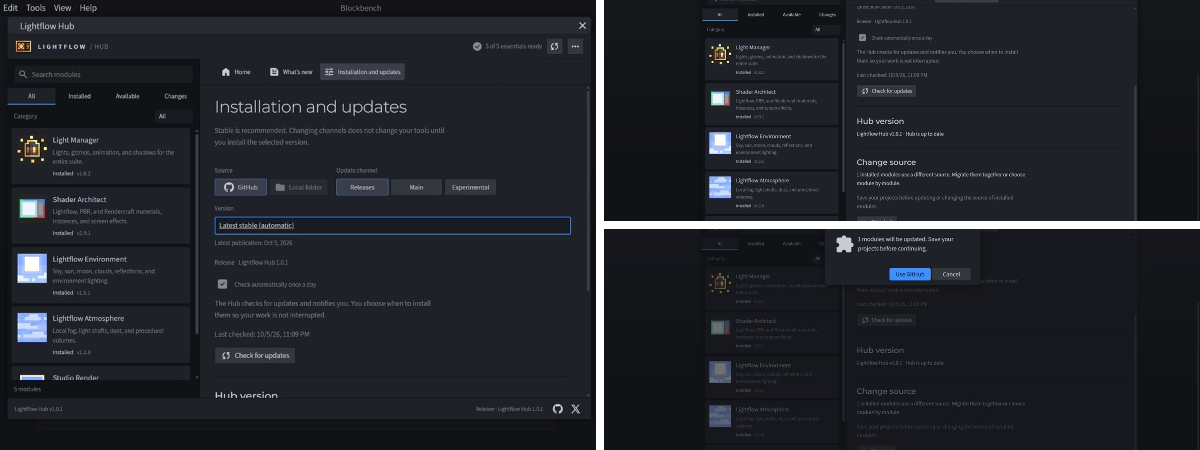The image size is (1200, 450).
Task: Click the Shader Architect icon in the Change source panel
Action: (719, 99)
